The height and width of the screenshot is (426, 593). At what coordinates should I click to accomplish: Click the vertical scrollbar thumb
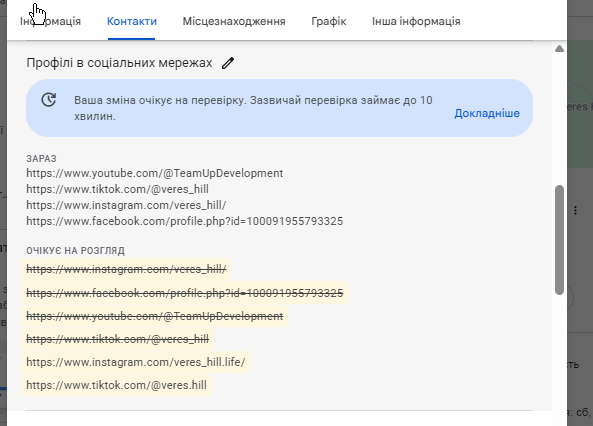[x=559, y=239]
